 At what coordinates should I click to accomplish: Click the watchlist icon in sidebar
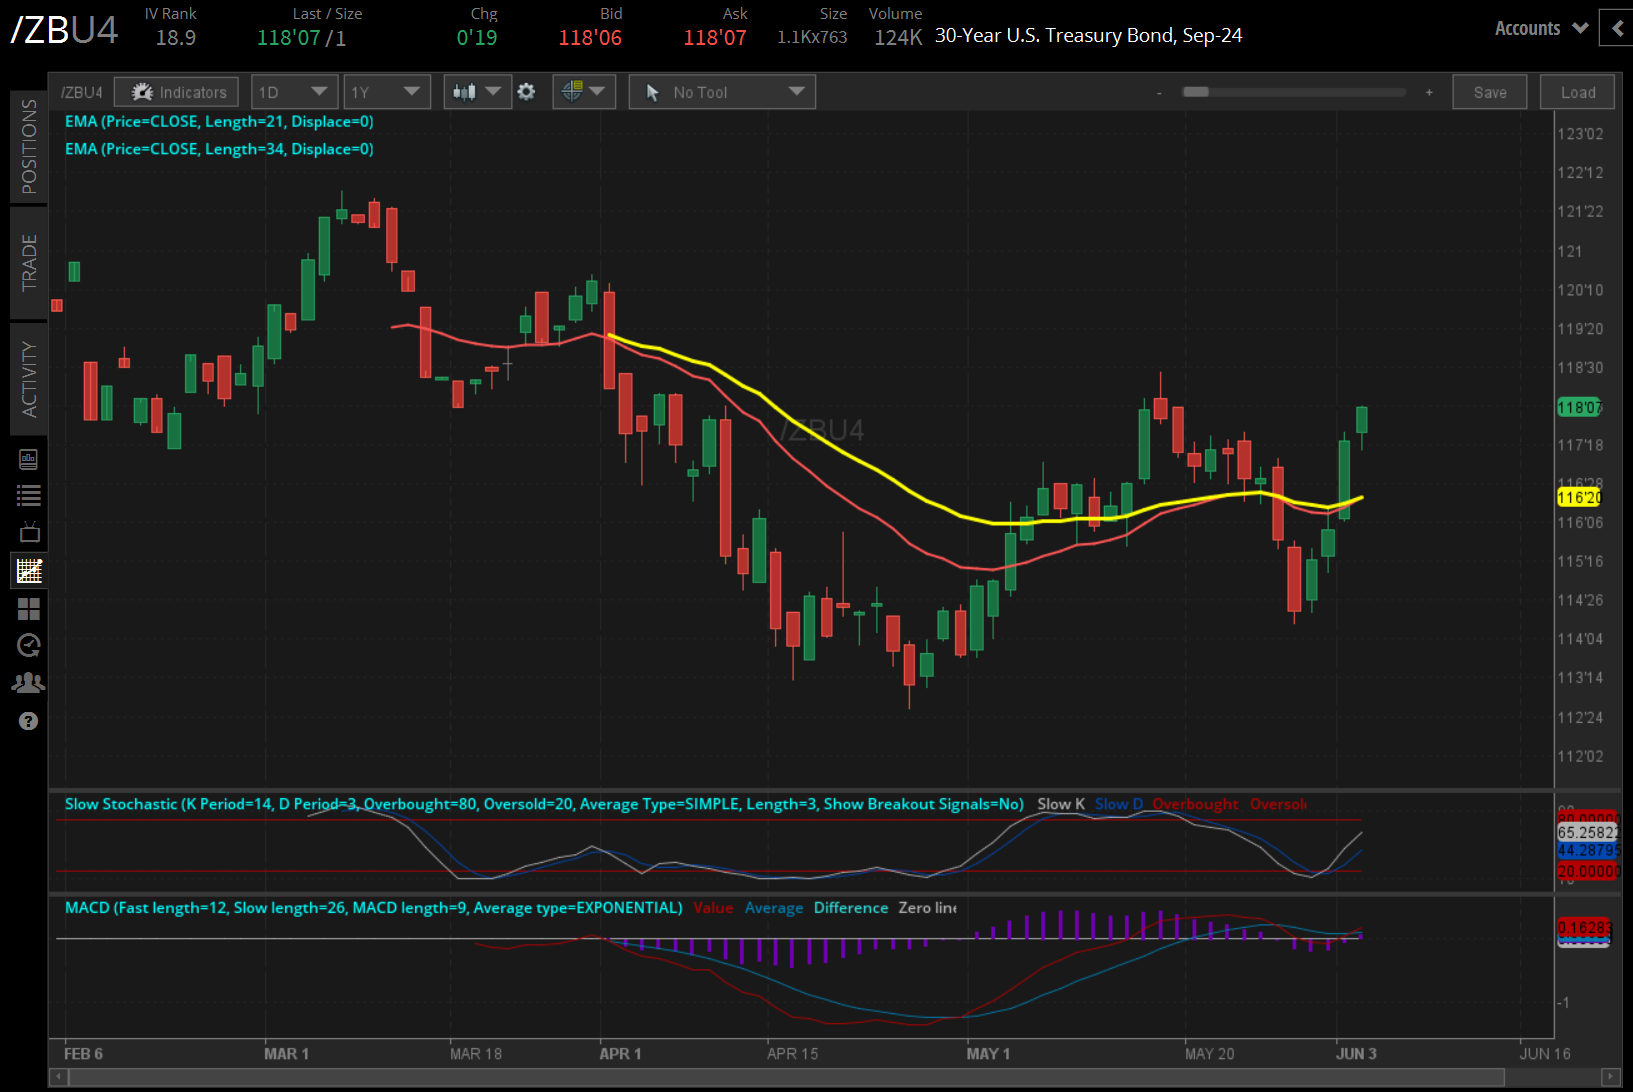28,495
